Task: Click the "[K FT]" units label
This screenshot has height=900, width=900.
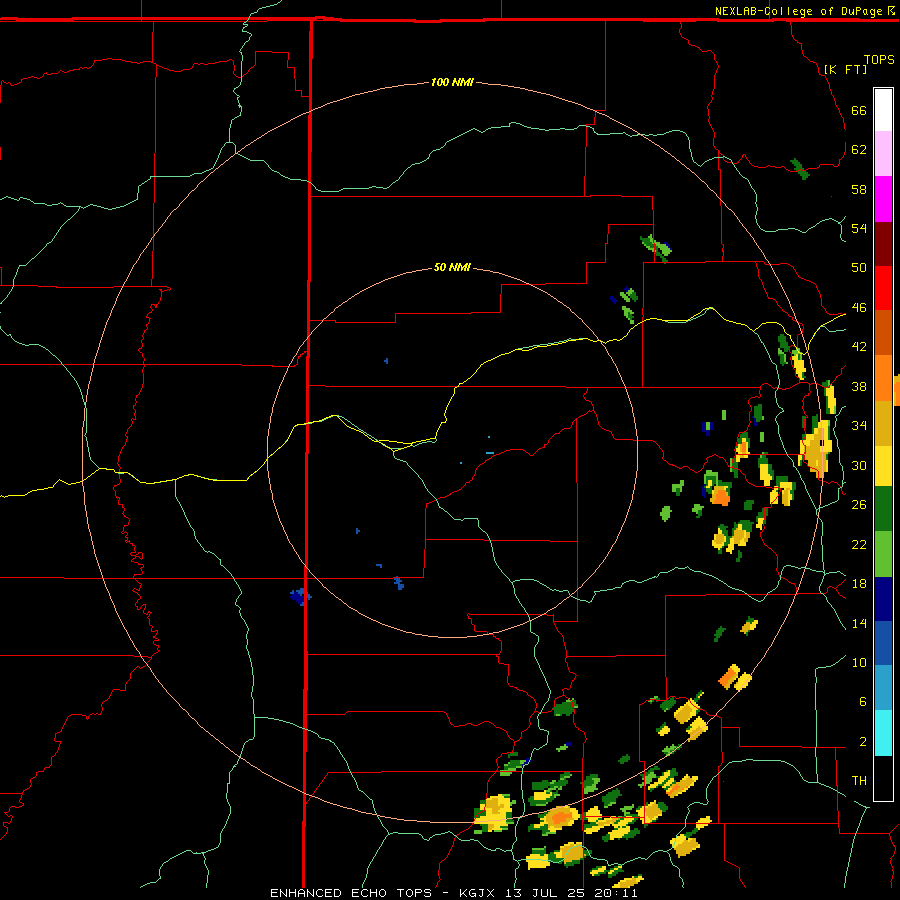Action: 845,69
